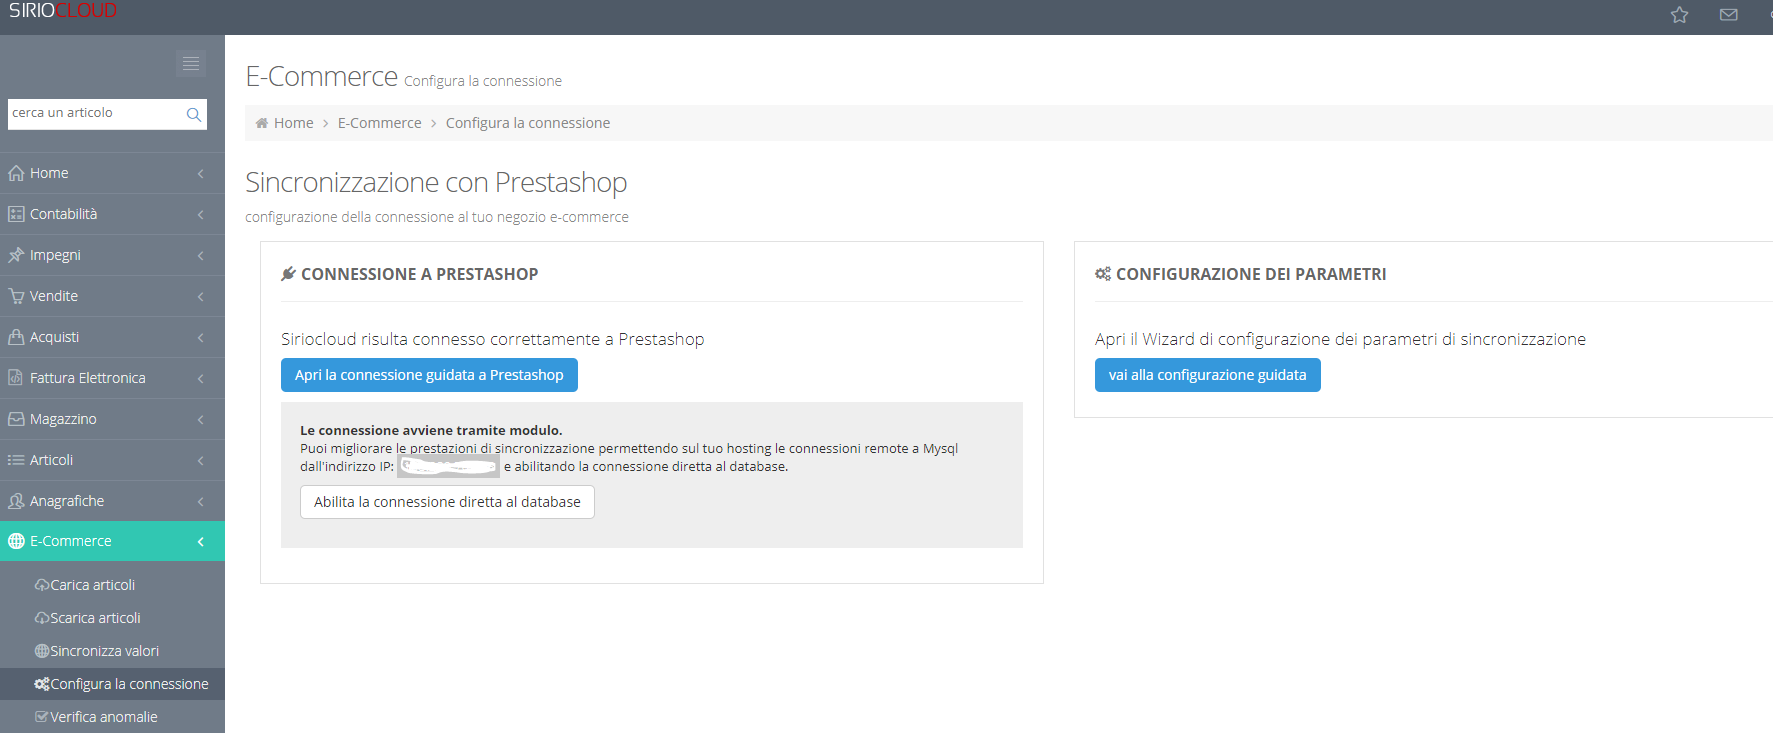This screenshot has height=733, width=1773.
Task: Click 'vai alla configurazione guidata' button
Action: [1207, 375]
